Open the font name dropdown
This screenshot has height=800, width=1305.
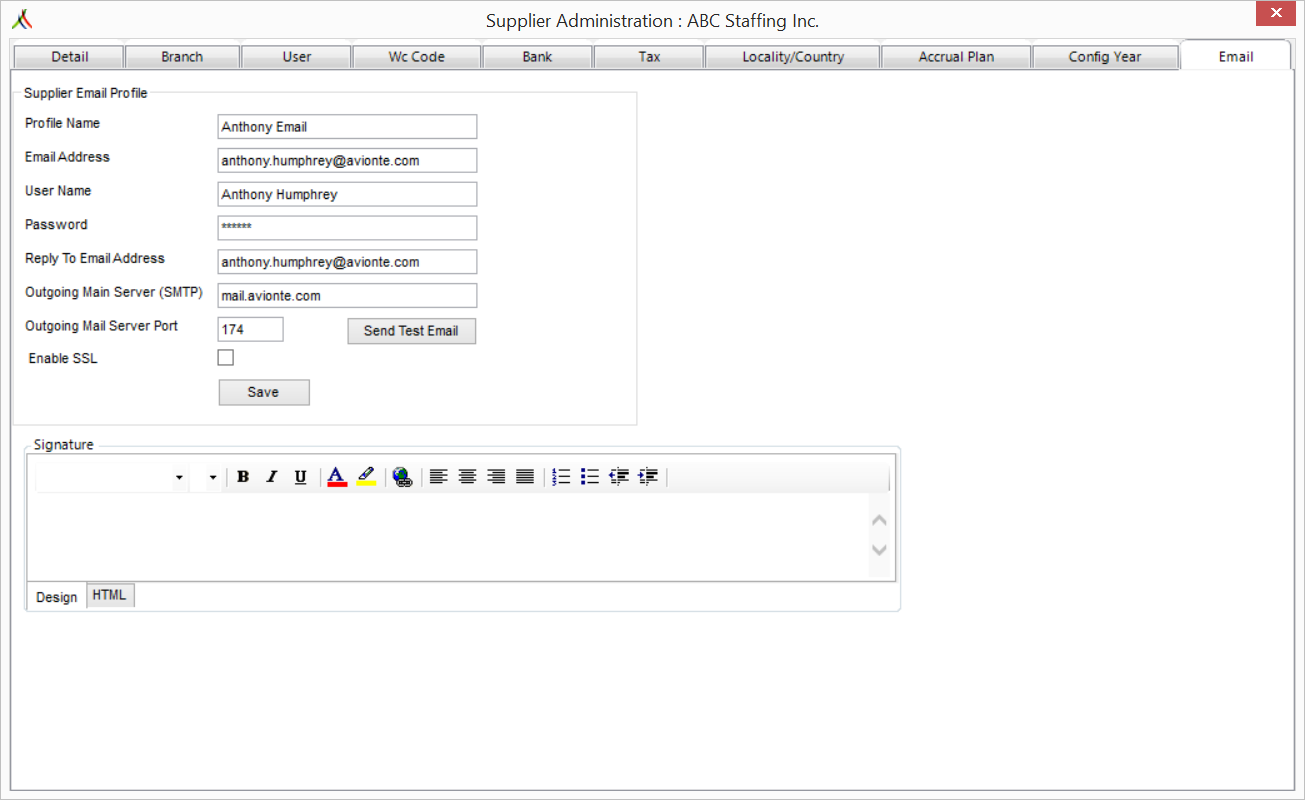[x=179, y=478]
